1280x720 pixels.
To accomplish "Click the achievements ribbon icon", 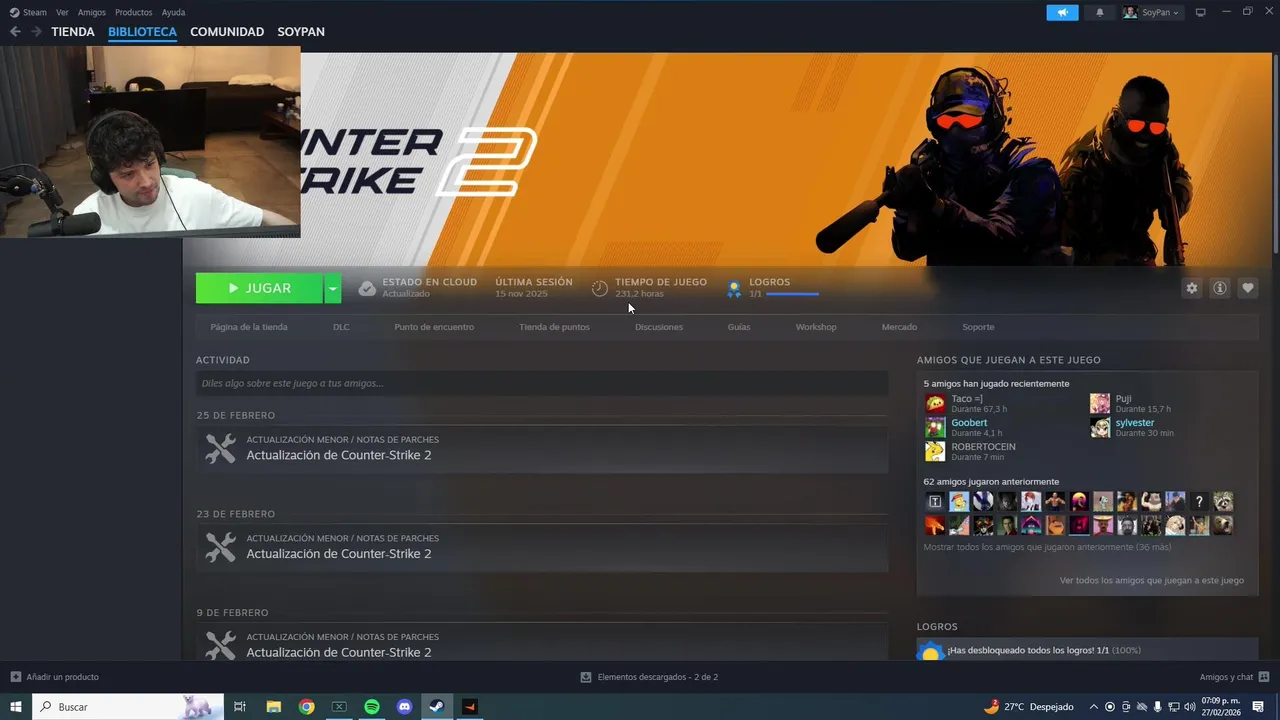I will [x=734, y=288].
